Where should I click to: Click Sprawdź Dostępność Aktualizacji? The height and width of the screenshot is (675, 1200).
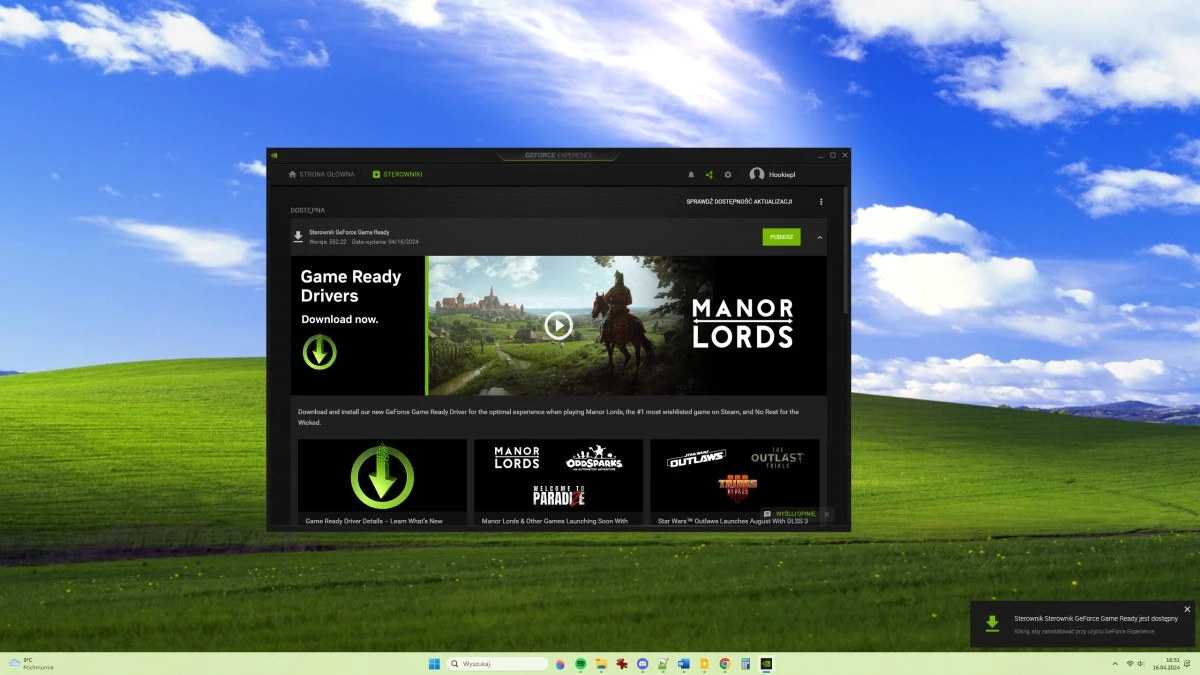(740, 201)
